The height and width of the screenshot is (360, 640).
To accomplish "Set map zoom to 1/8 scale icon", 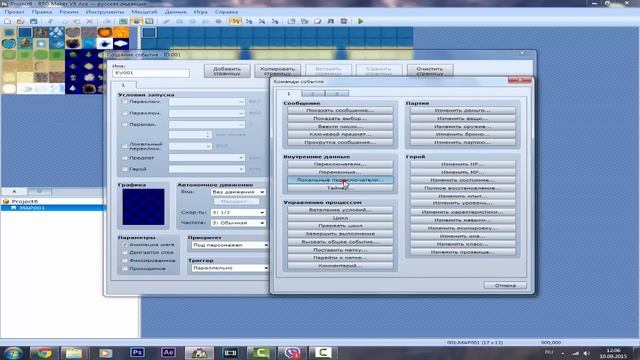I will [275, 21].
